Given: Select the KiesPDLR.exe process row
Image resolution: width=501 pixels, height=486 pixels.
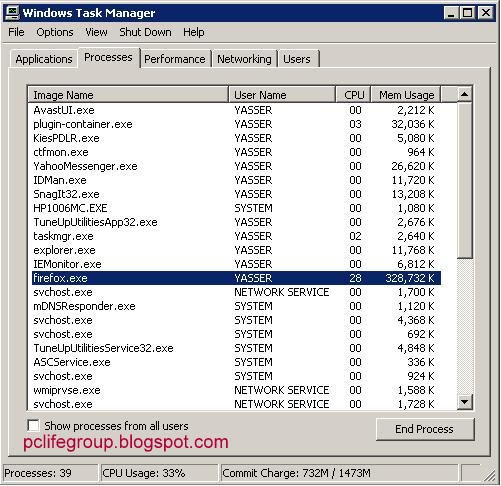Looking at the screenshot, I should click(236, 138).
